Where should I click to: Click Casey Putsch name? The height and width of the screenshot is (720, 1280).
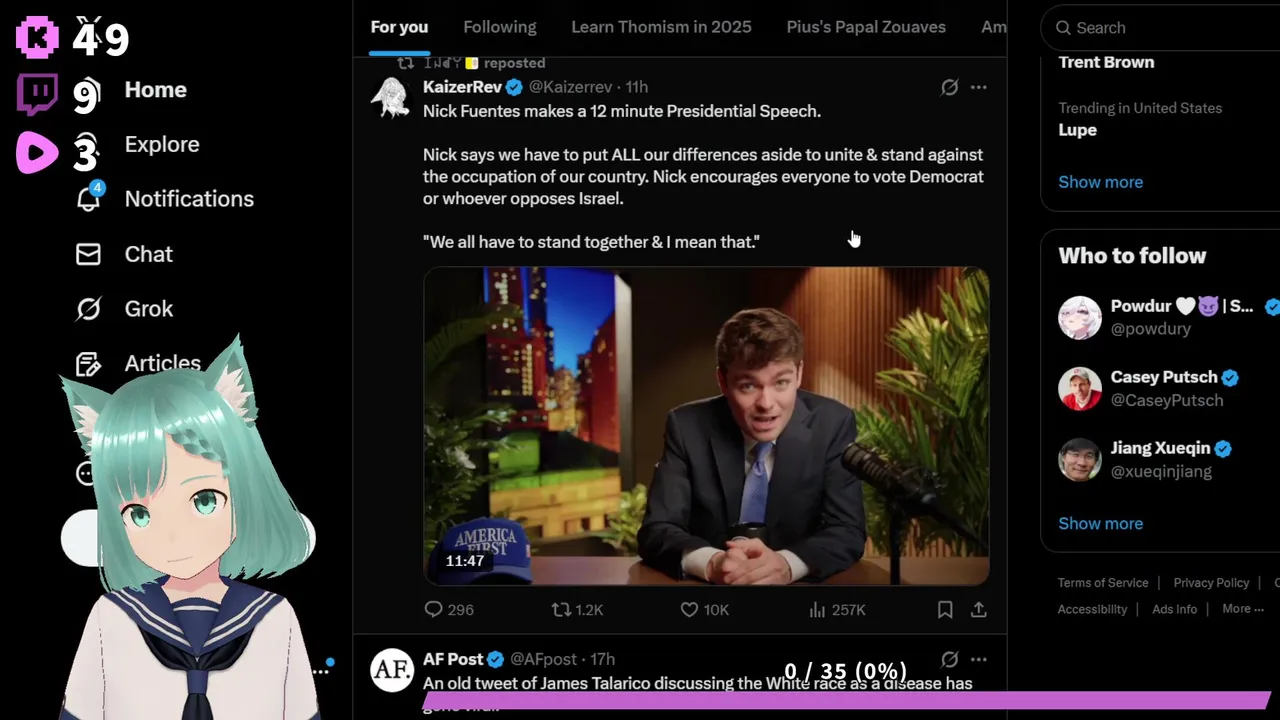point(1164,377)
